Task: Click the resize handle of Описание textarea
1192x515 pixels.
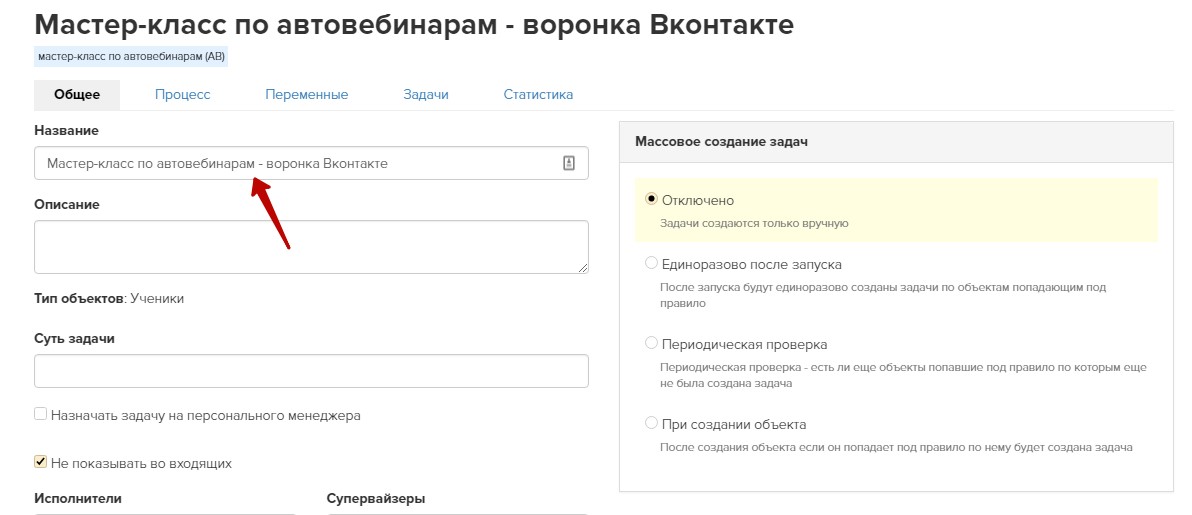Action: click(x=582, y=267)
